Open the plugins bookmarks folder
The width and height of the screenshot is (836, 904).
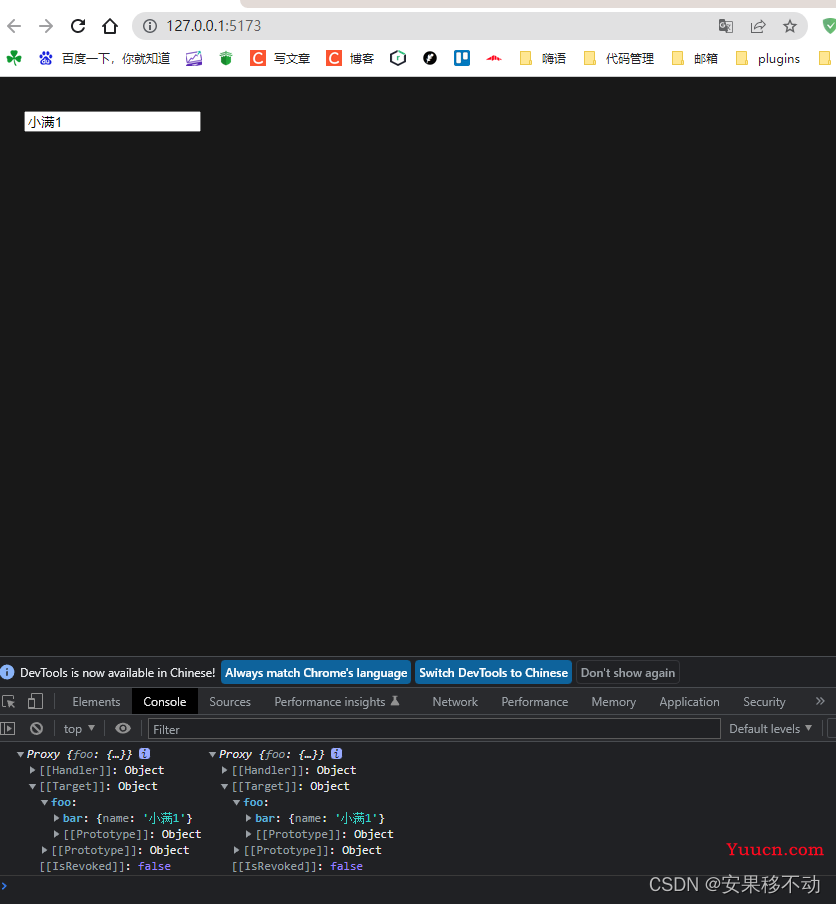pyautogui.click(x=769, y=58)
